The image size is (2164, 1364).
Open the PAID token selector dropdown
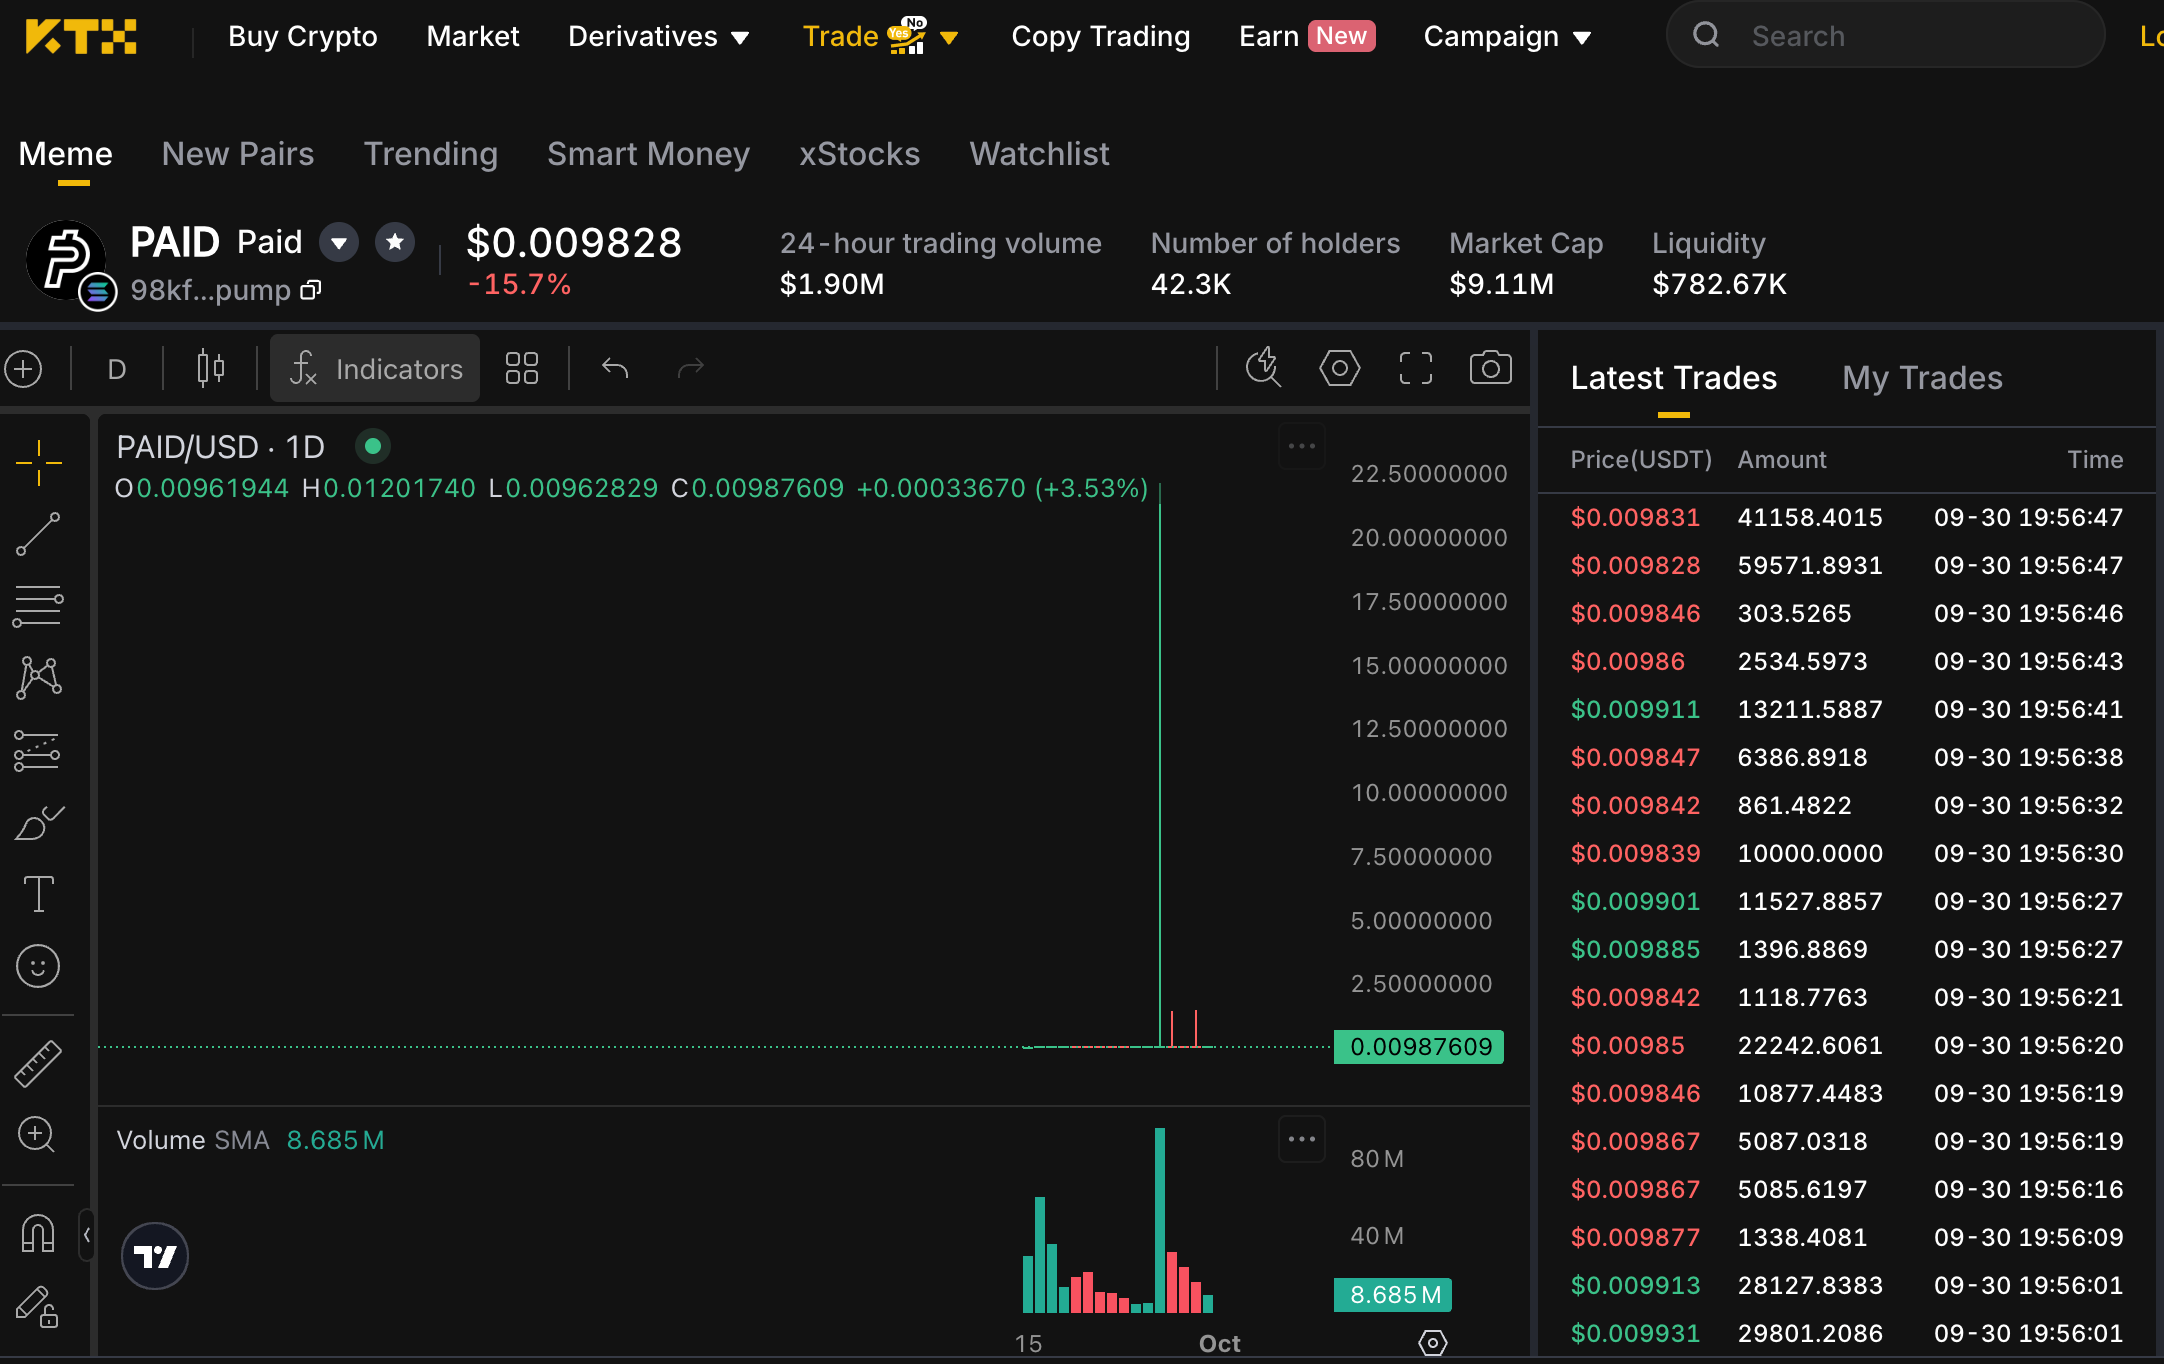[339, 242]
